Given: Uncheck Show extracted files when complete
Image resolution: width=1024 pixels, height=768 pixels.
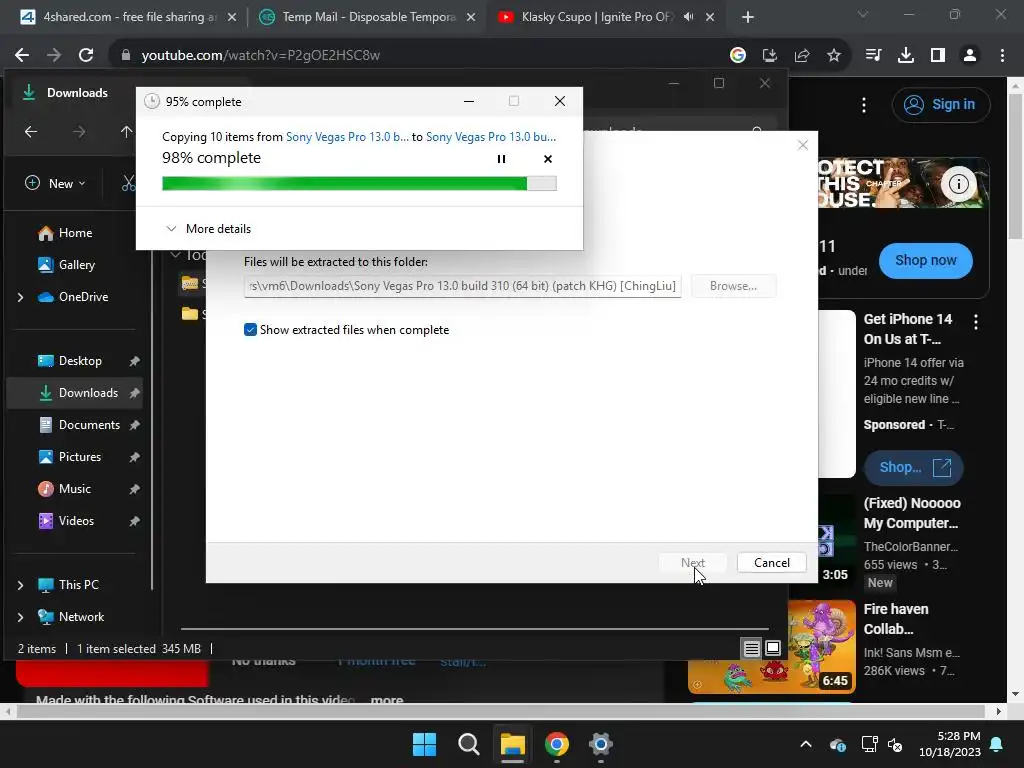Looking at the screenshot, I should click(x=250, y=330).
